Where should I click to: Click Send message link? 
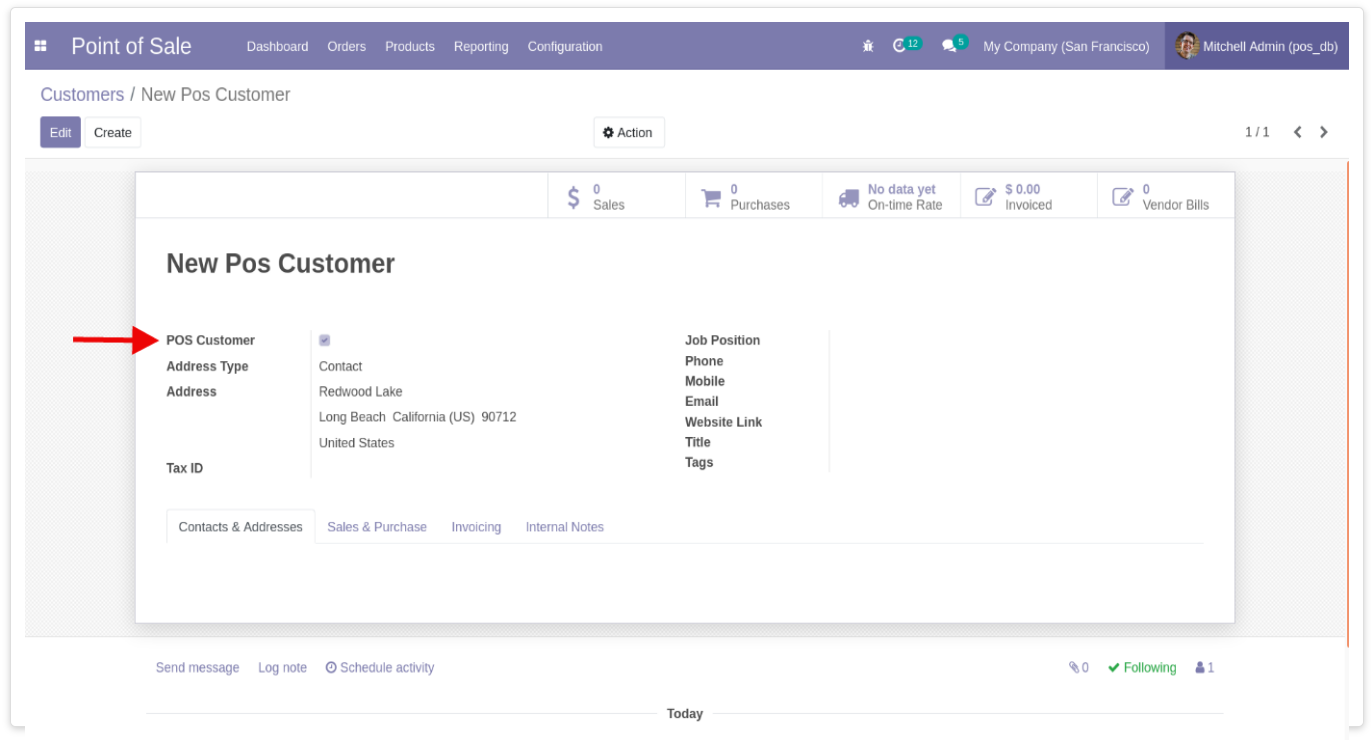click(x=197, y=668)
